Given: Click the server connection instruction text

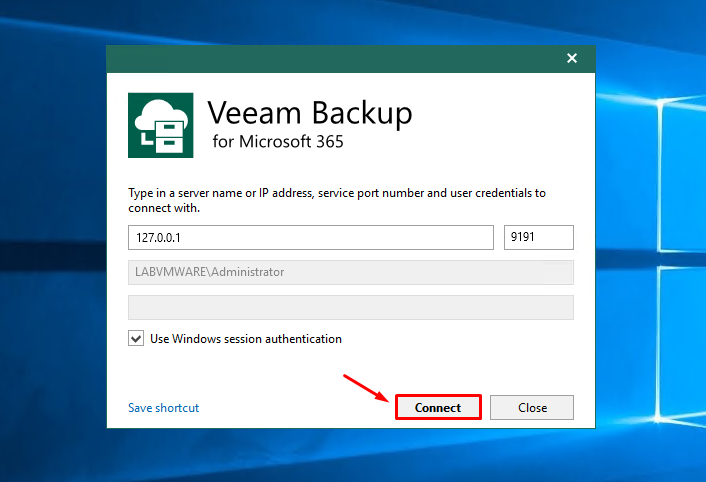Looking at the screenshot, I should pyautogui.click(x=337, y=200).
